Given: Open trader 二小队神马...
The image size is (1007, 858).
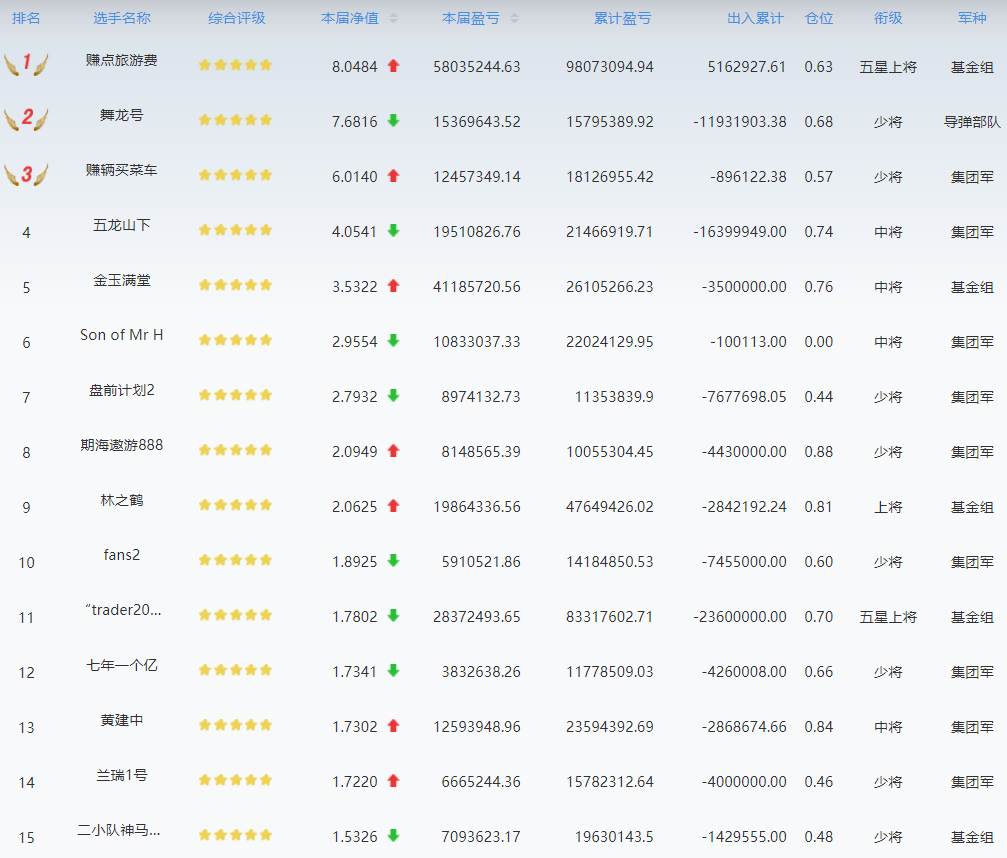Looking at the screenshot, I should (119, 830).
